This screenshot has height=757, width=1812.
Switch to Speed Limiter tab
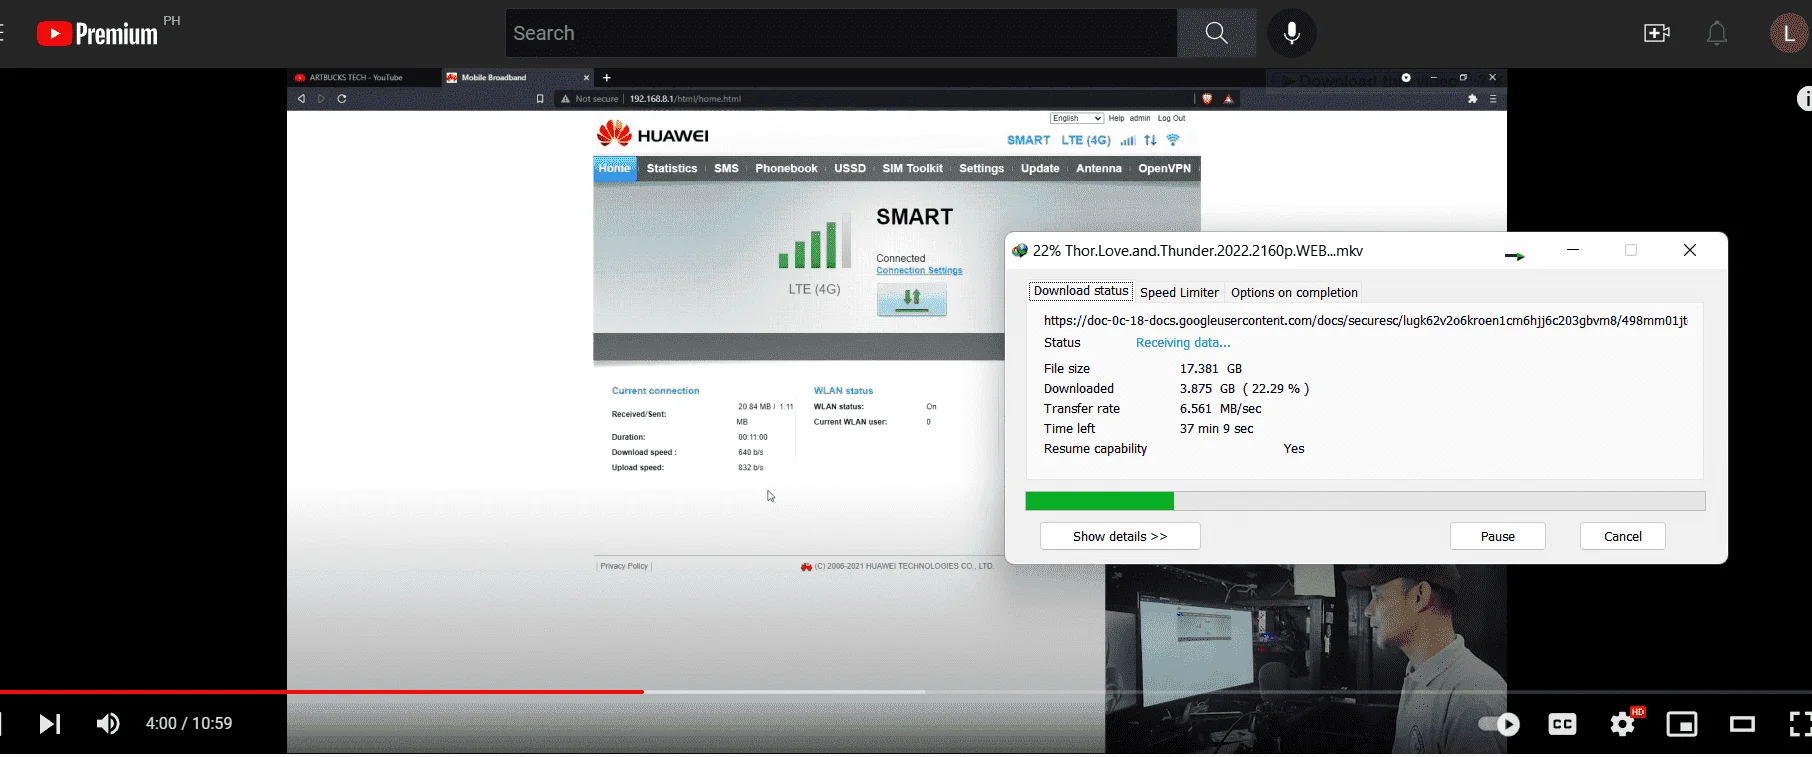[1179, 292]
